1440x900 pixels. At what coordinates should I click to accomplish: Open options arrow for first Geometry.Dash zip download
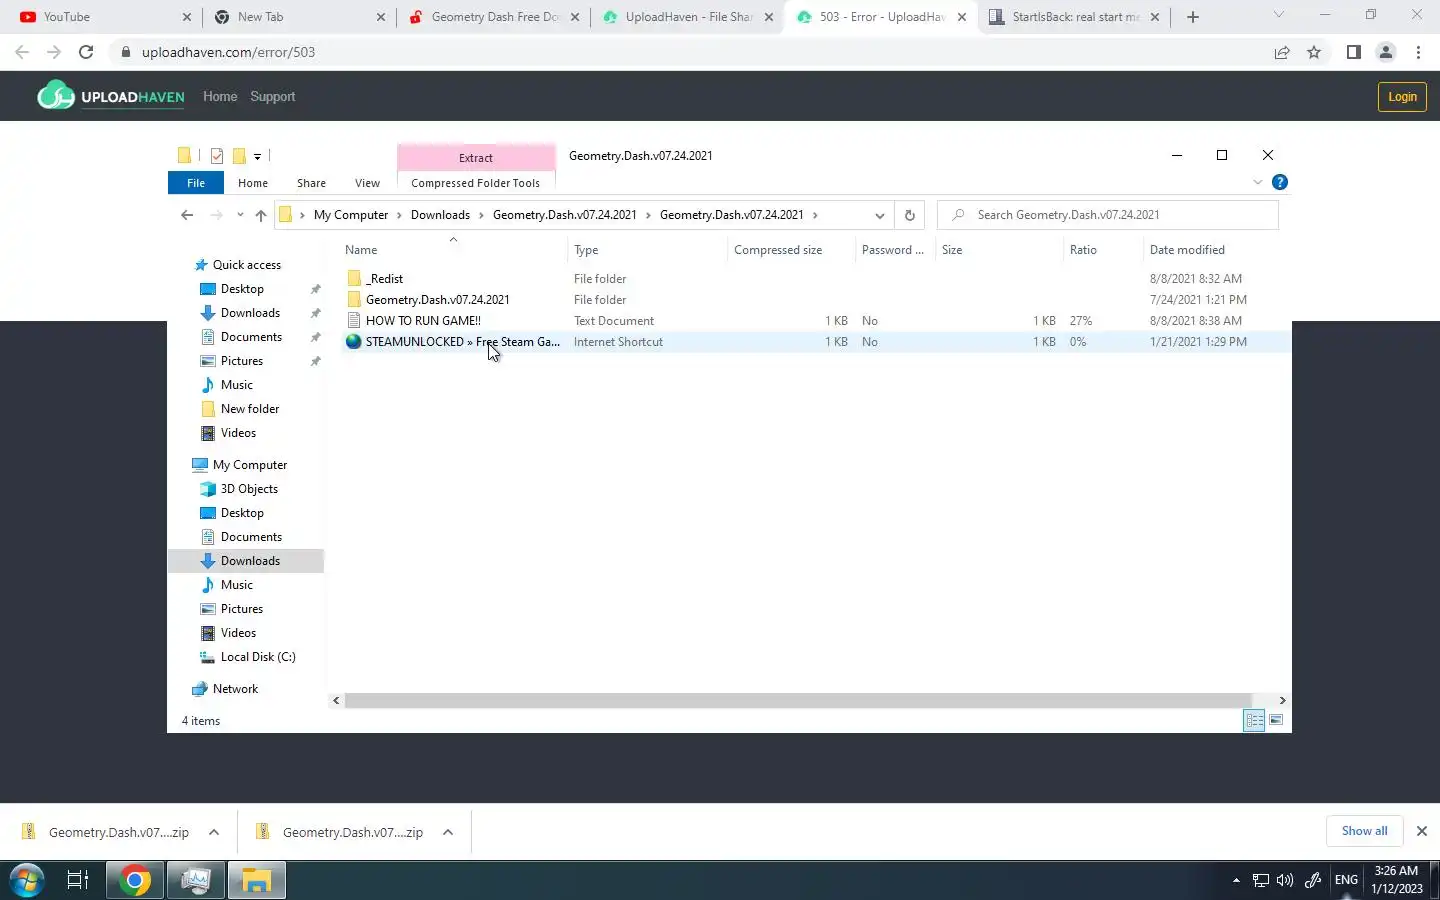point(214,832)
